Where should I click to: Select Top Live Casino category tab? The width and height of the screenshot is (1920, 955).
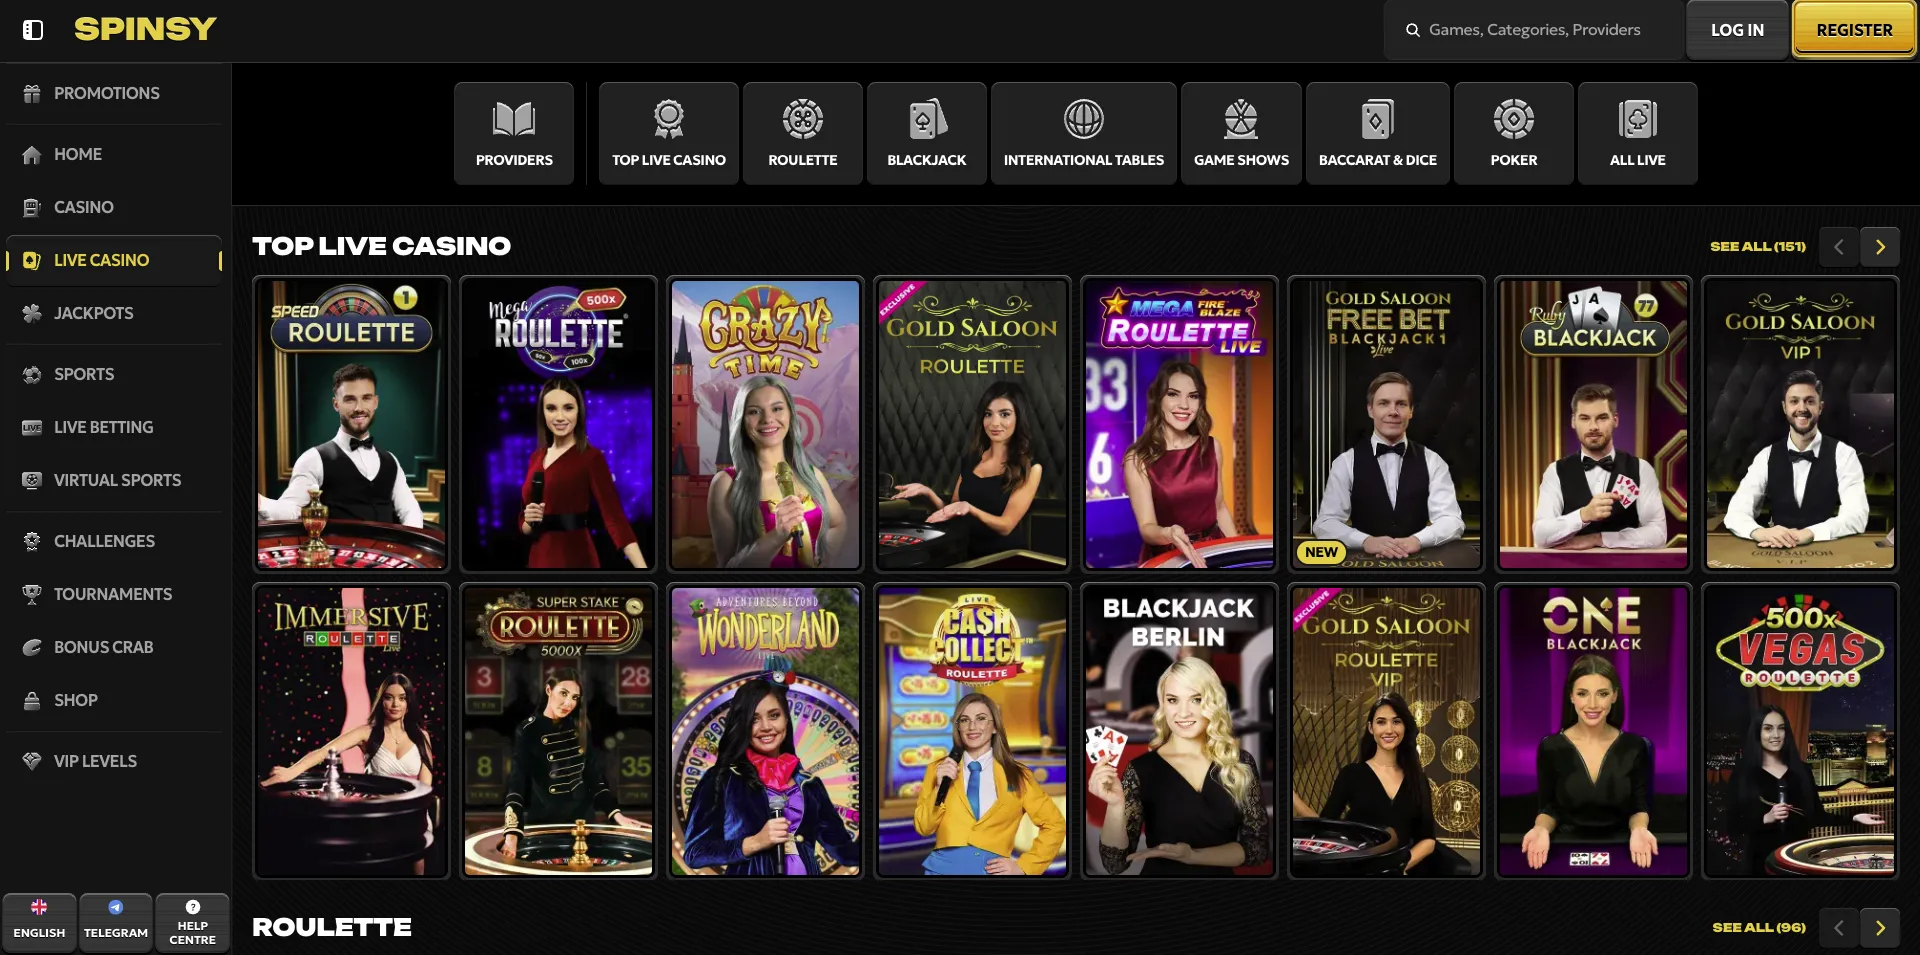[669, 133]
